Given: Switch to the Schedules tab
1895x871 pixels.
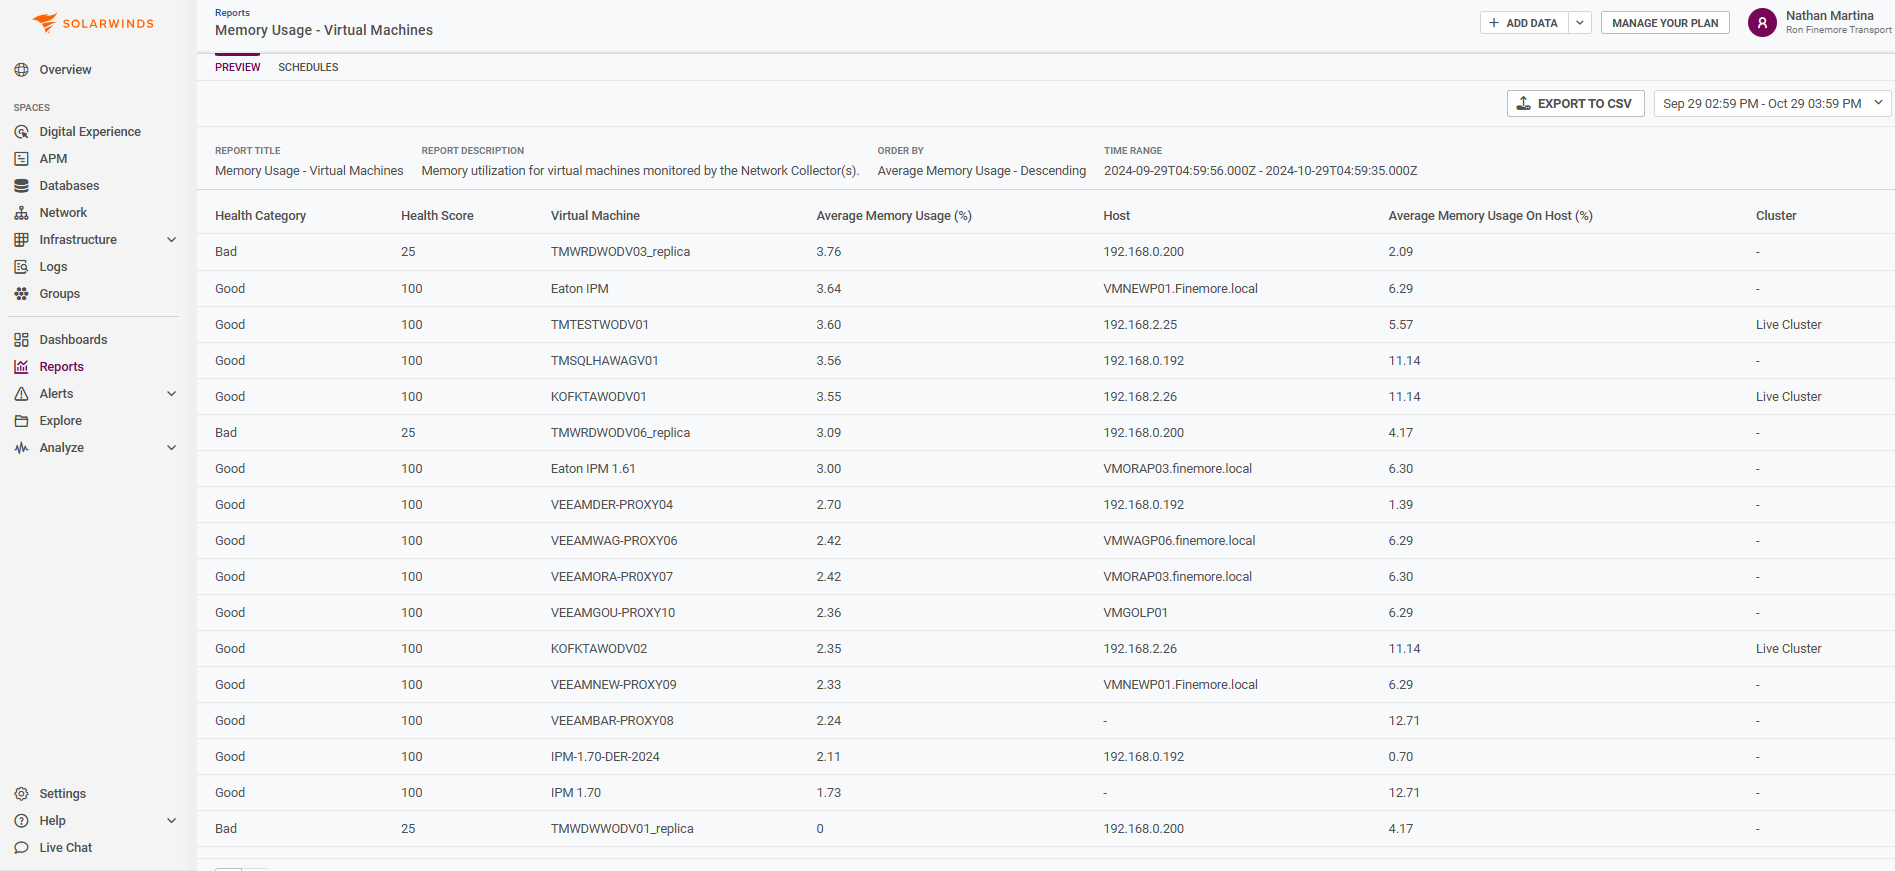Looking at the screenshot, I should (308, 67).
